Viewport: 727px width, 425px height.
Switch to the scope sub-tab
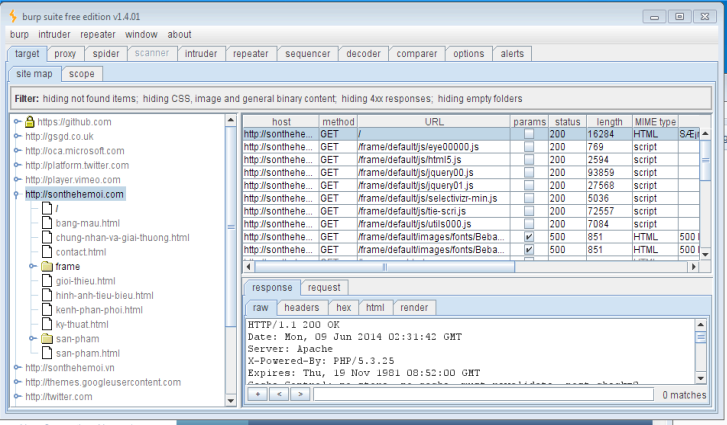pyautogui.click(x=82, y=74)
